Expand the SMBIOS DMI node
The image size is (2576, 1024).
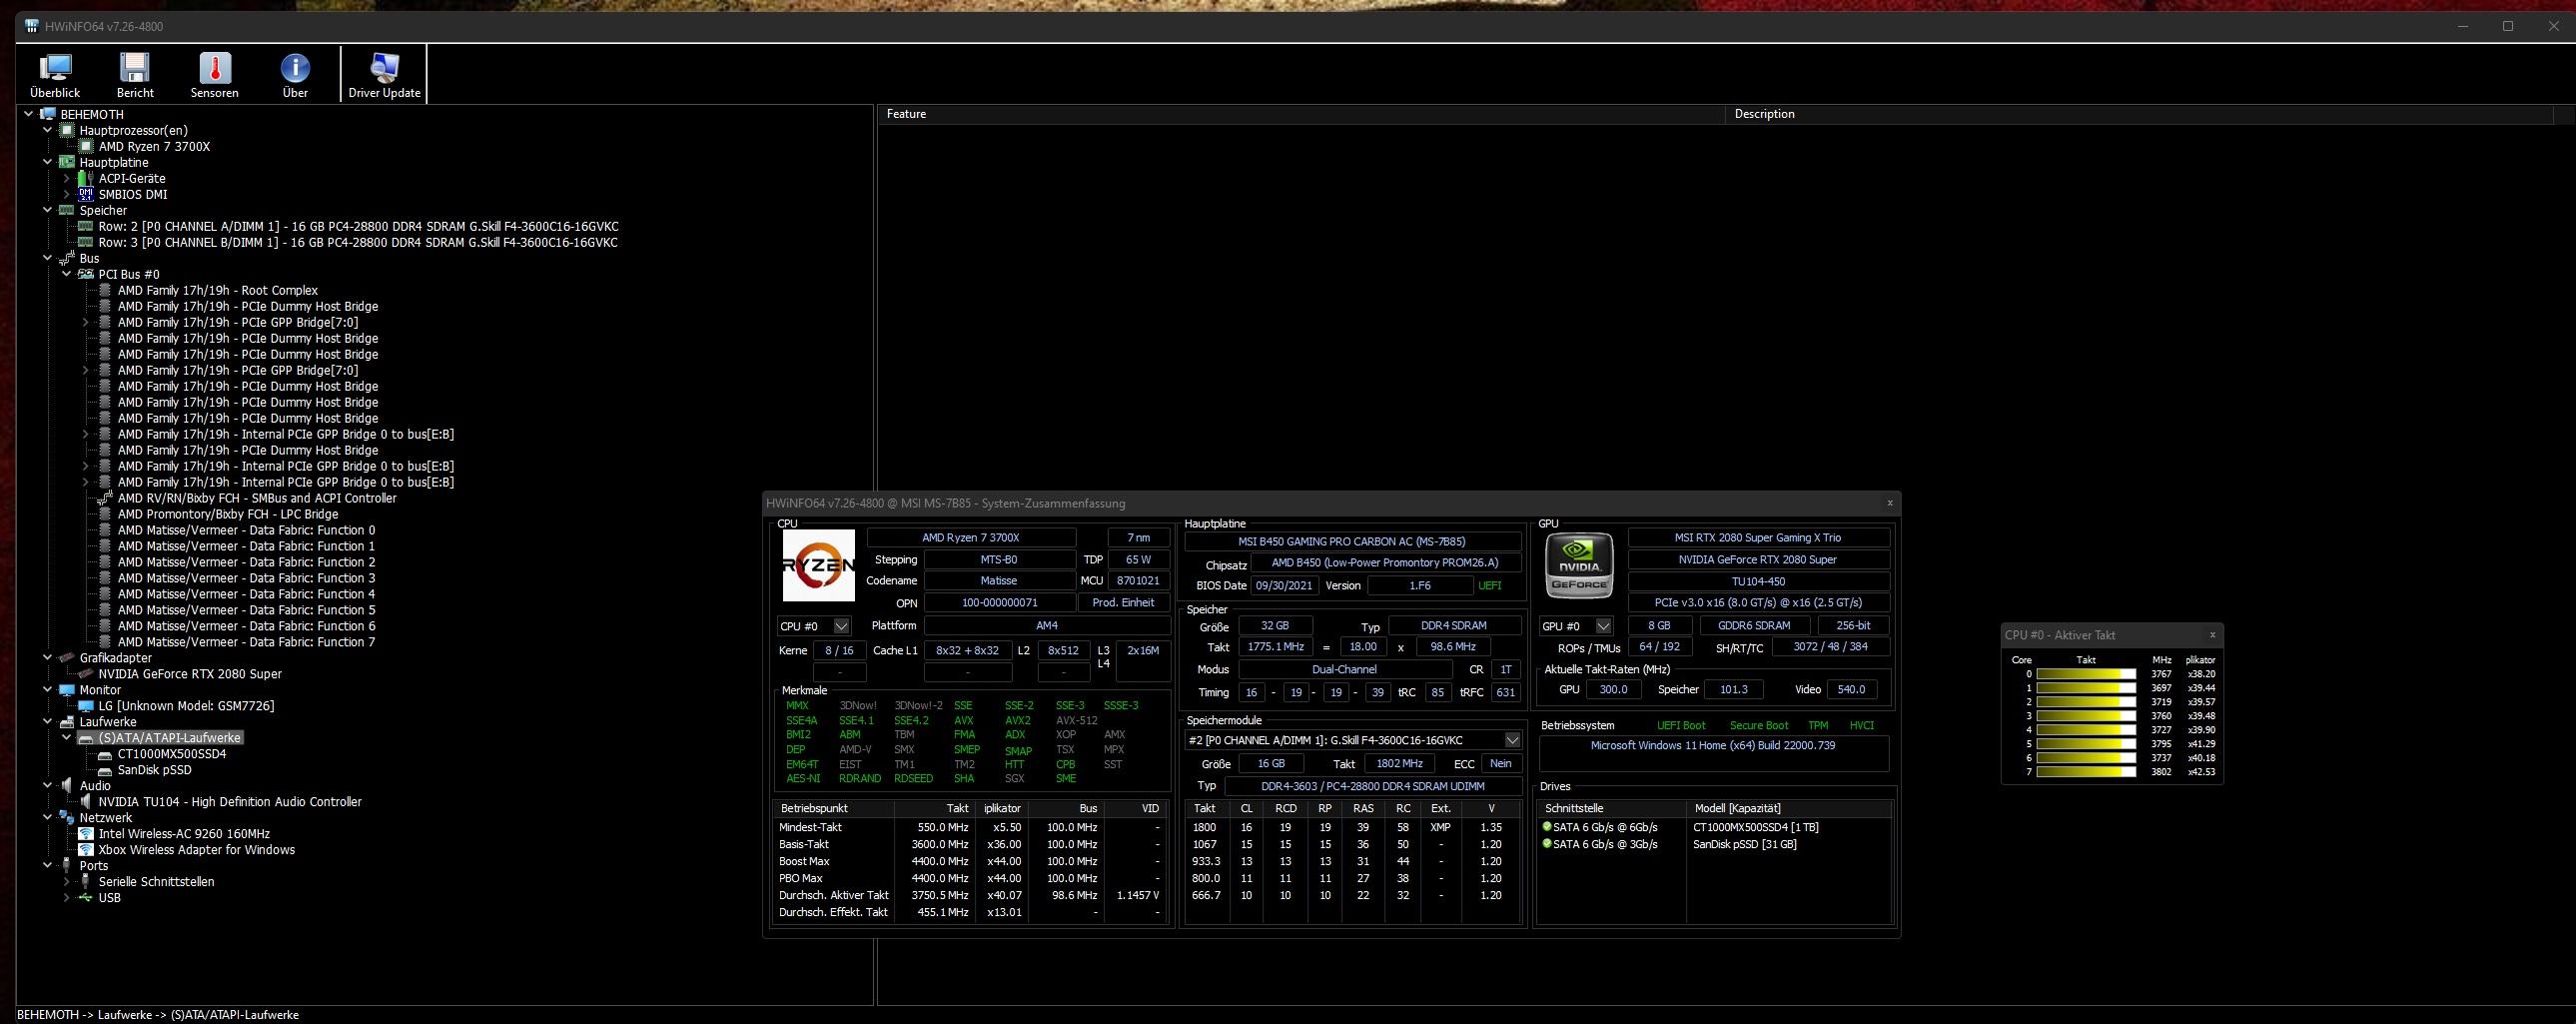66,194
